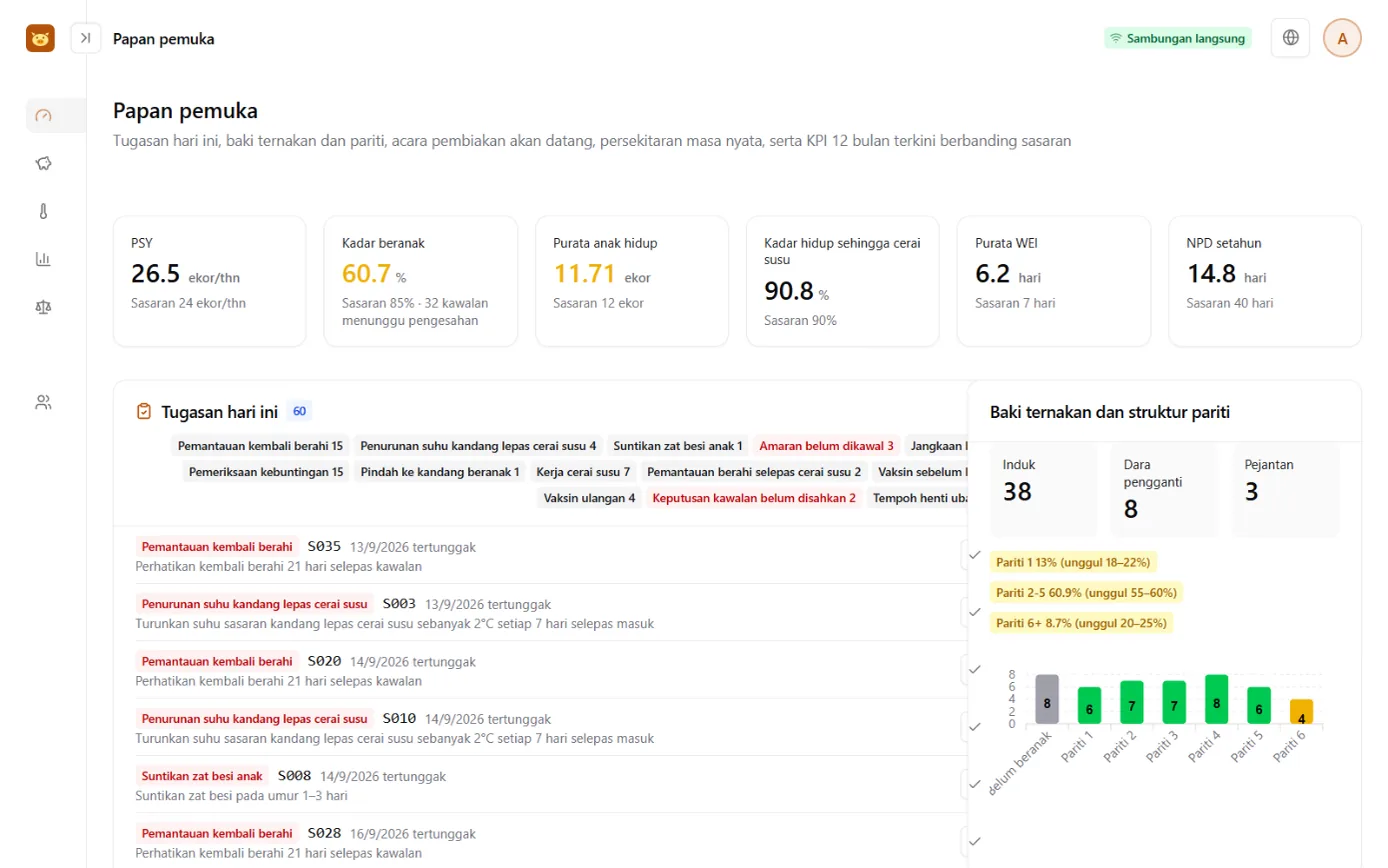Open the thermometer icon in sidebar
This screenshot has width=1388, height=868.
click(43, 211)
